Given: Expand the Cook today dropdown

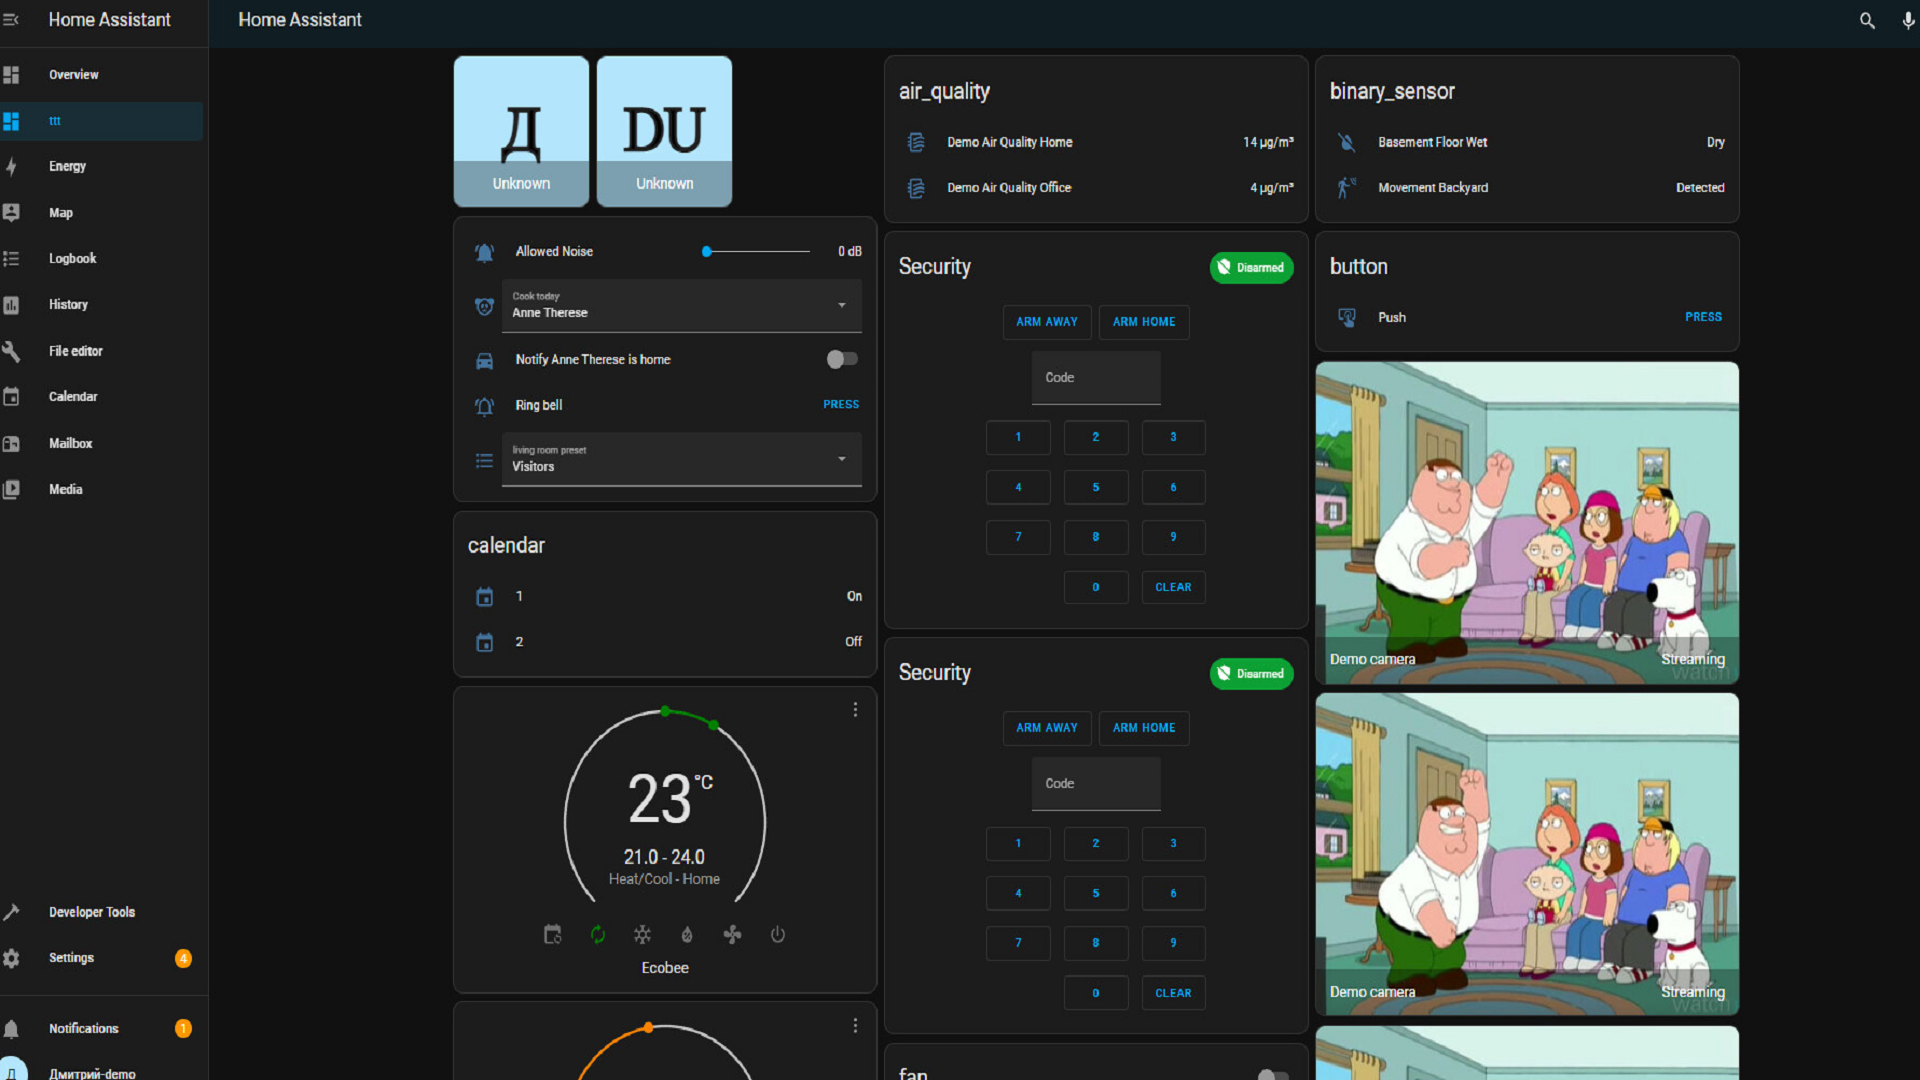Looking at the screenshot, I should pyautogui.click(x=681, y=305).
